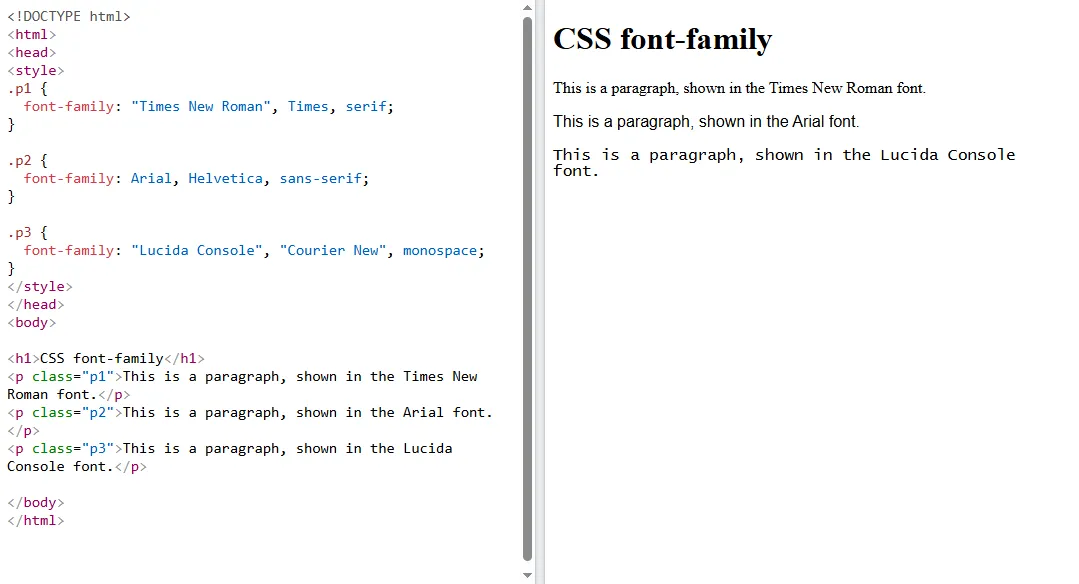Click the scrollbar up arrow

pos(527,8)
